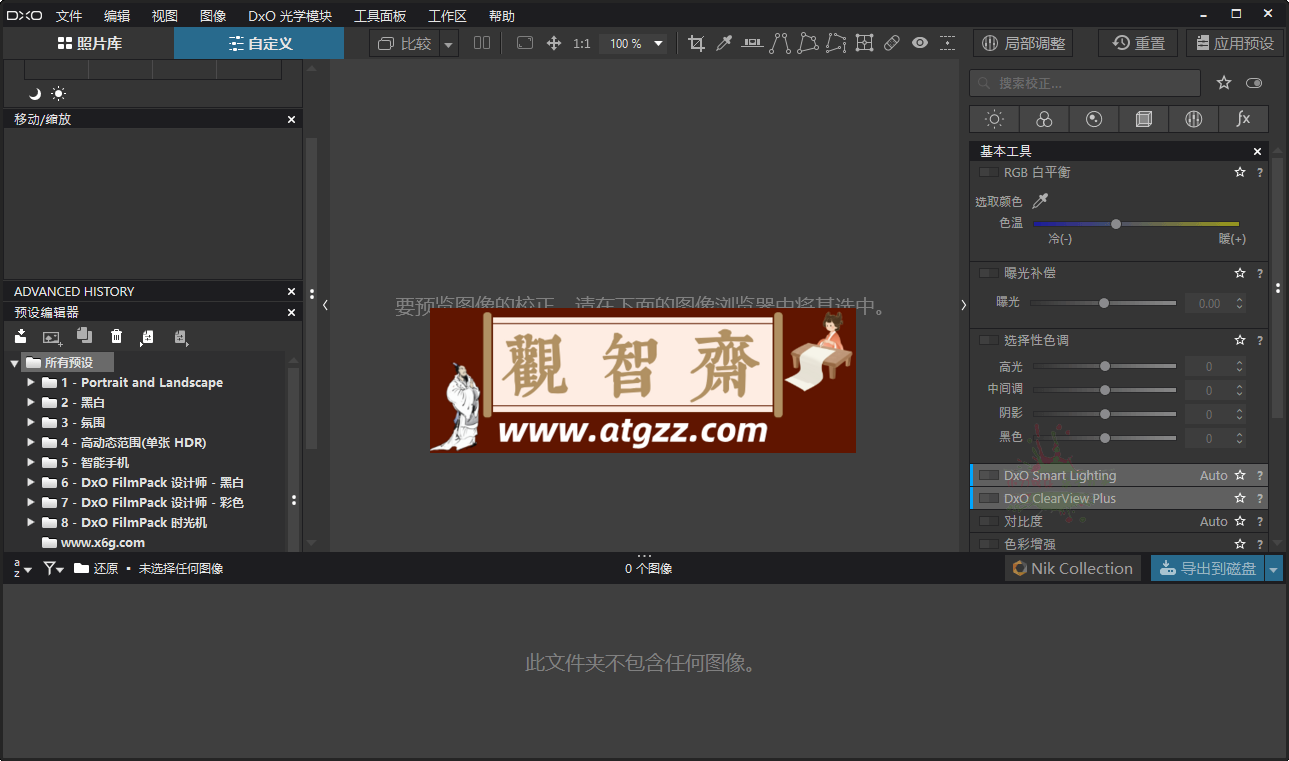The image size is (1289, 761).
Task: Select the Crop tool in the toolbar
Action: [x=696, y=43]
